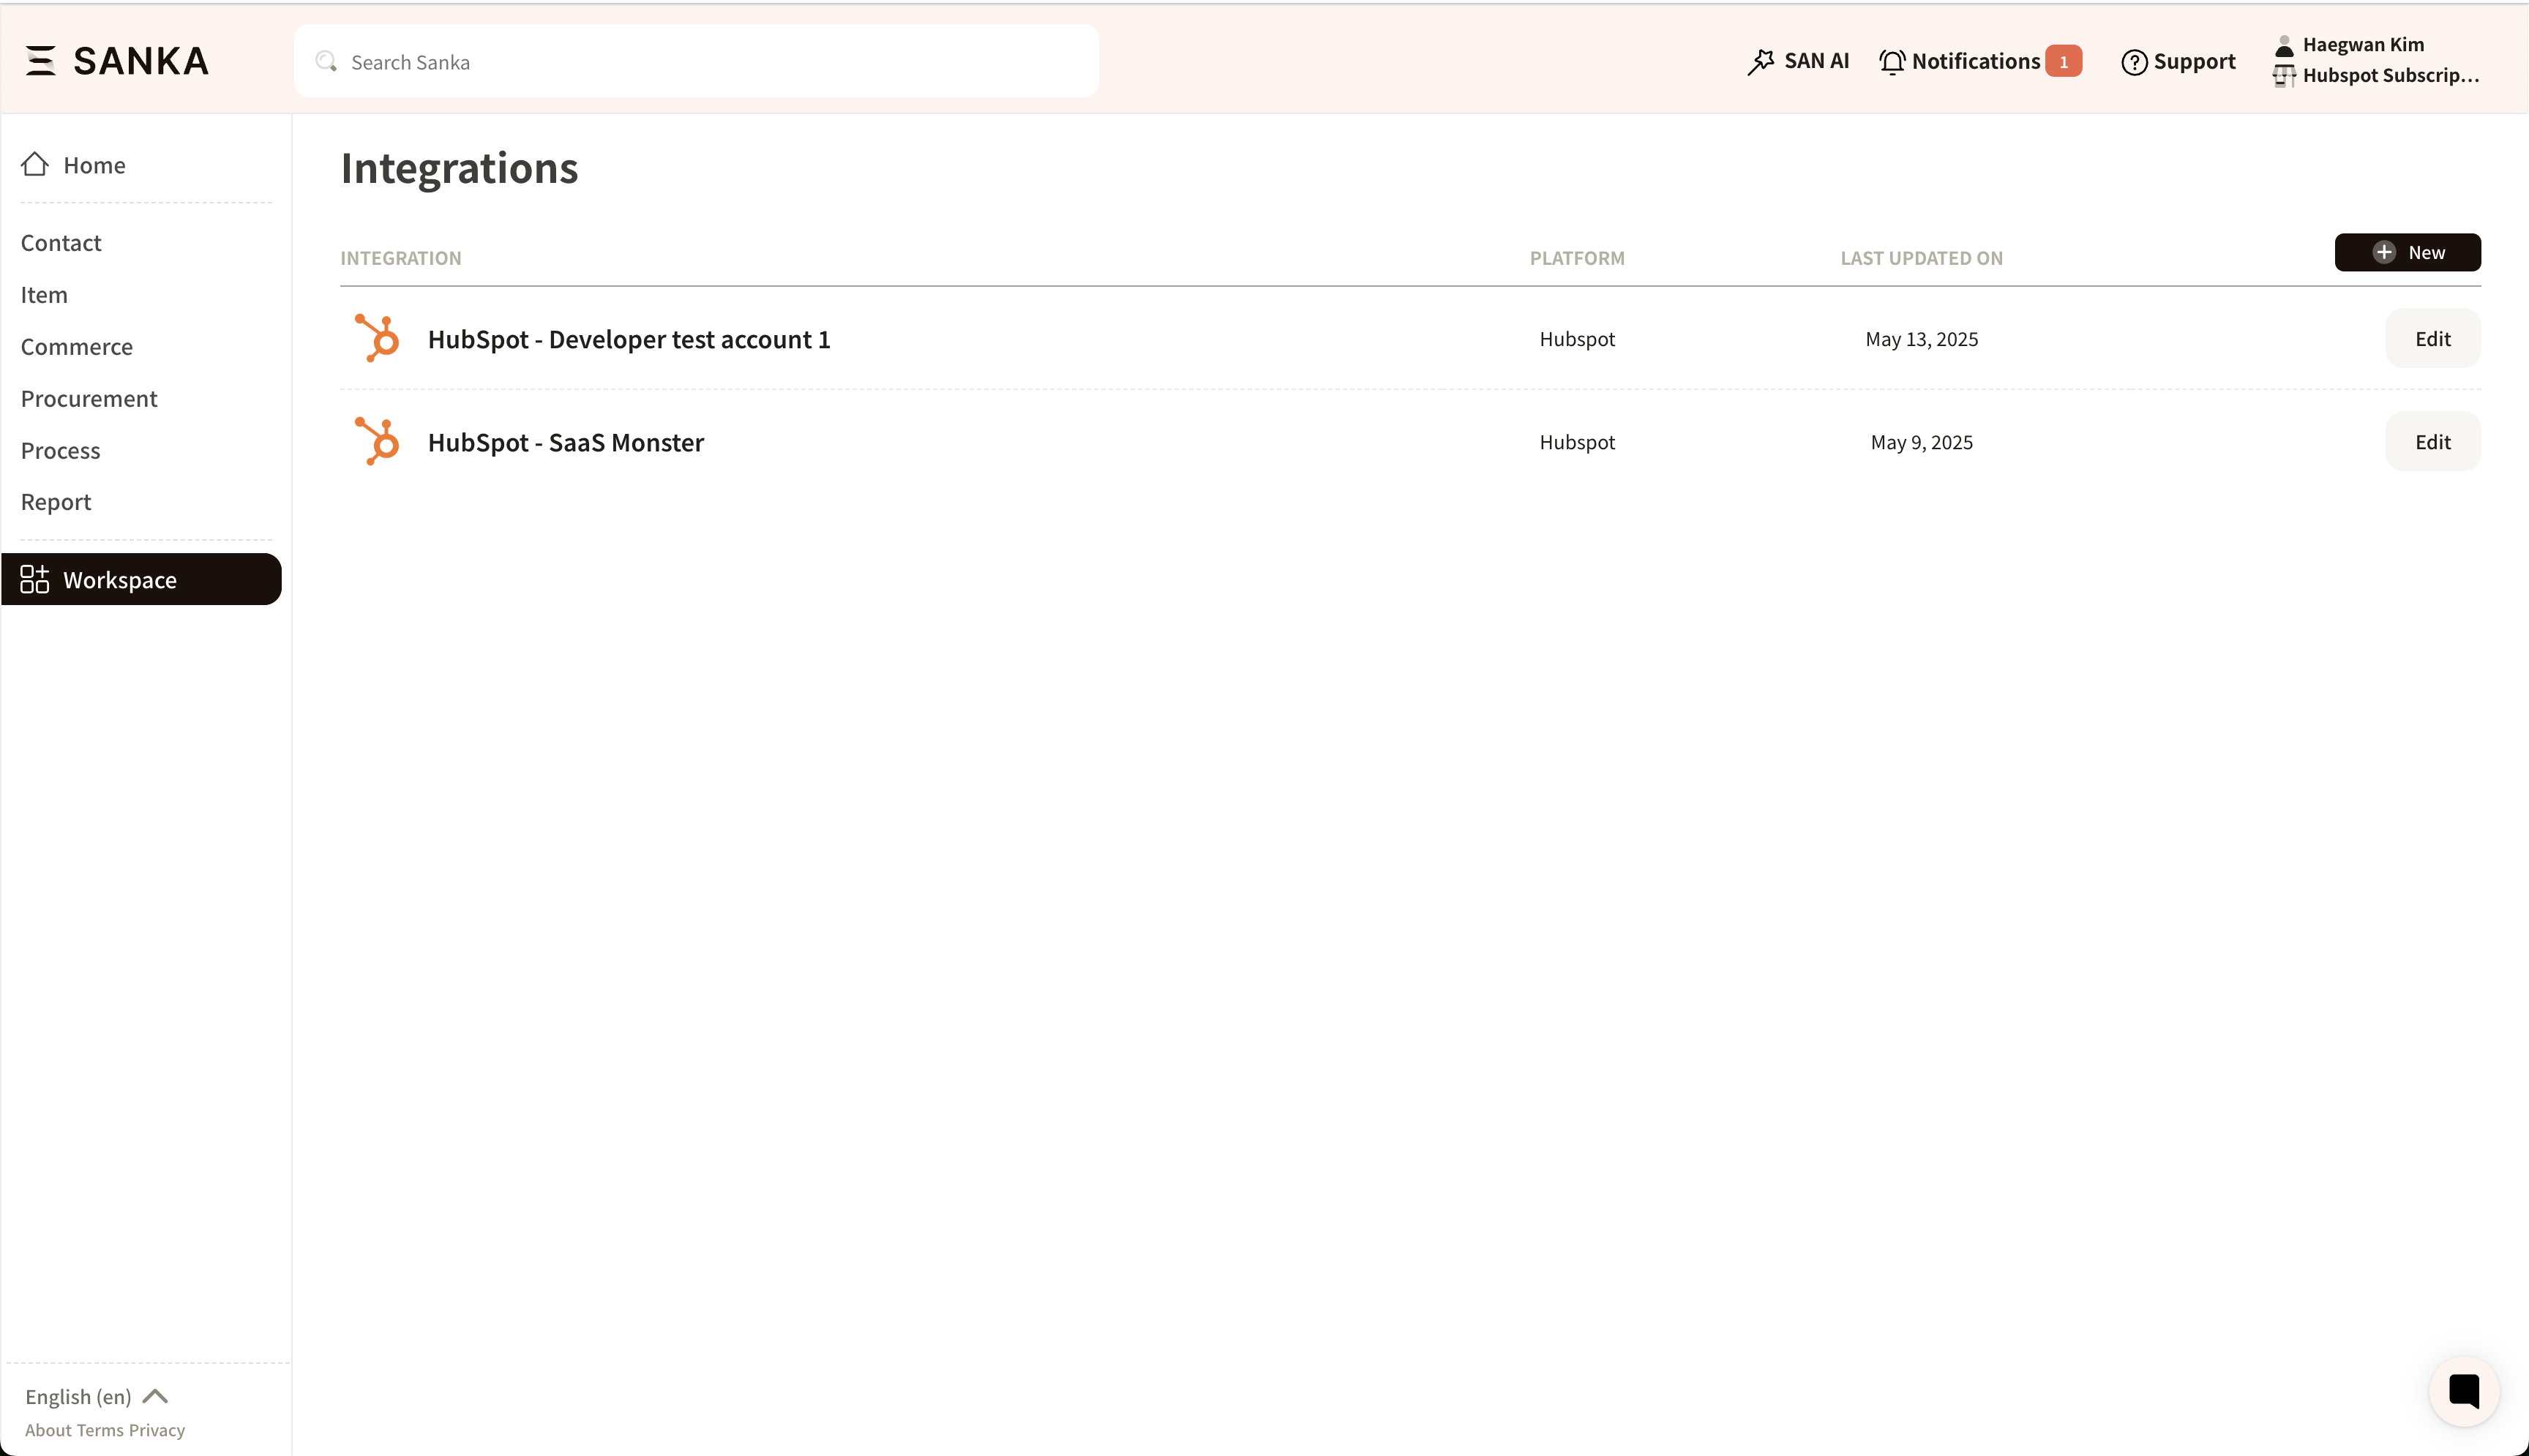Viewport: 2529px width, 1456px height.
Task: Click Hubspot platform cell for Developer test account
Action: click(1577, 339)
